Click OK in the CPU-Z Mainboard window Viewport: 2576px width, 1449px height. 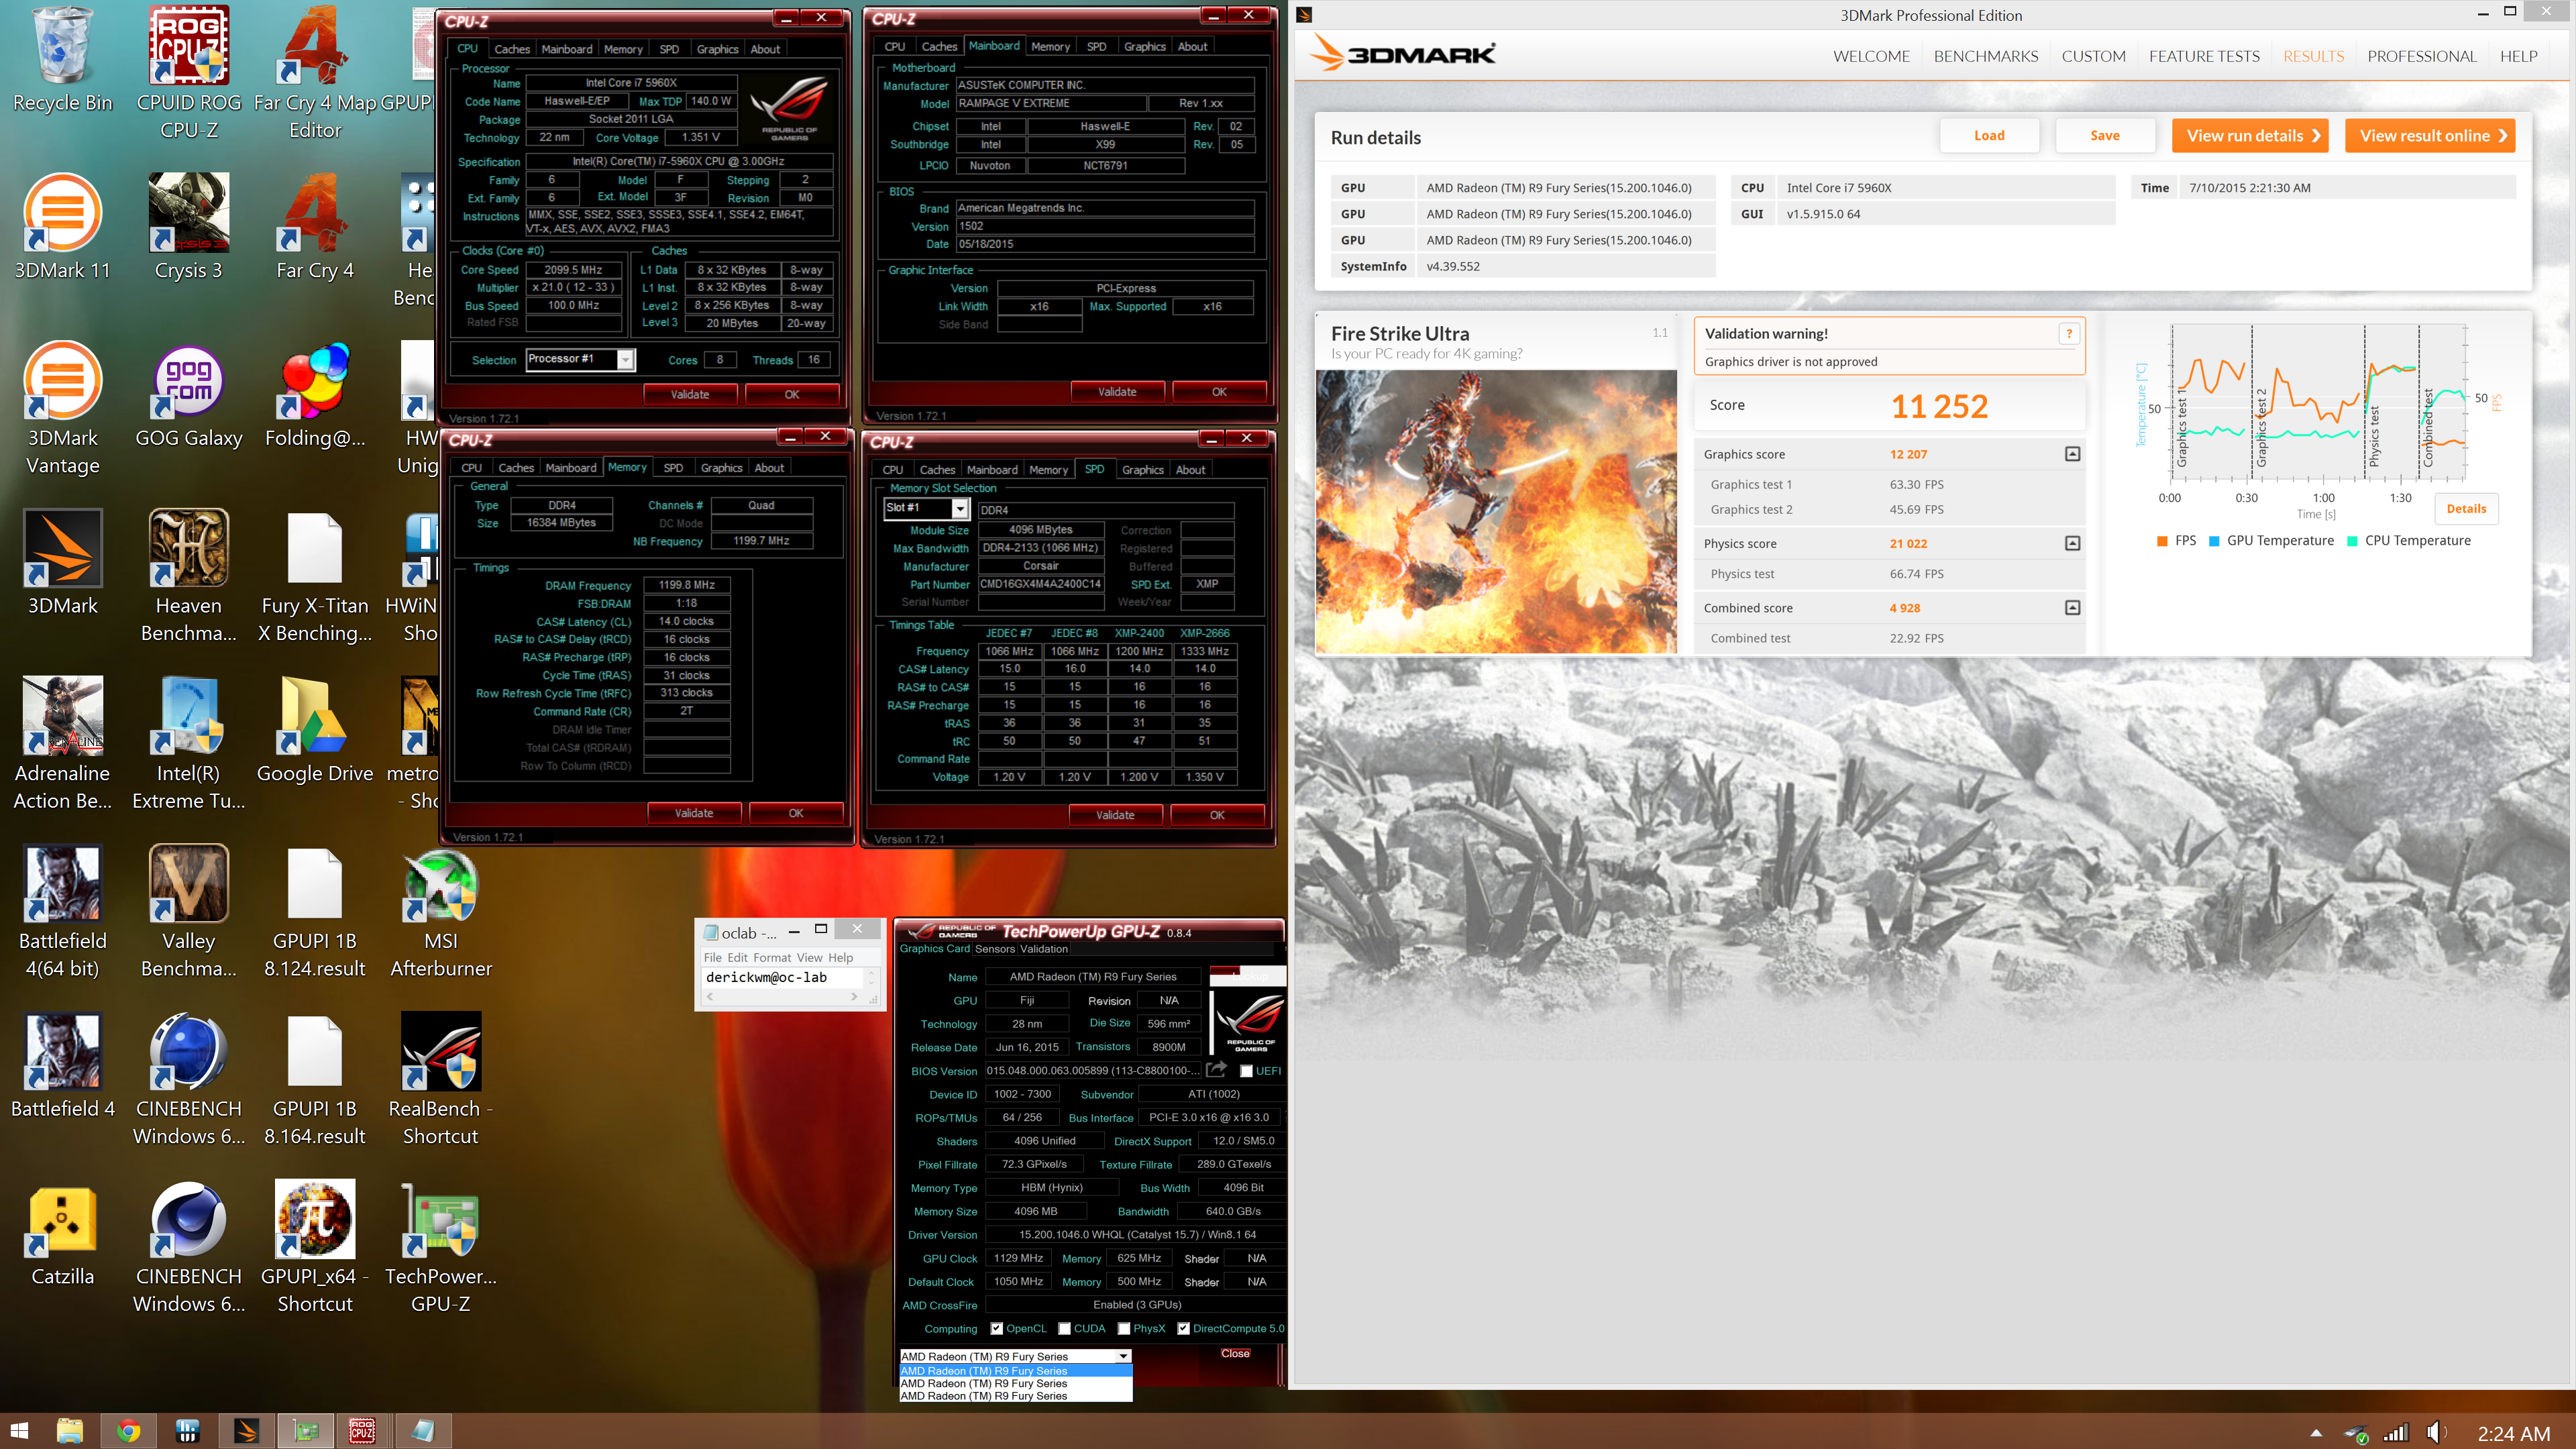pos(1219,391)
